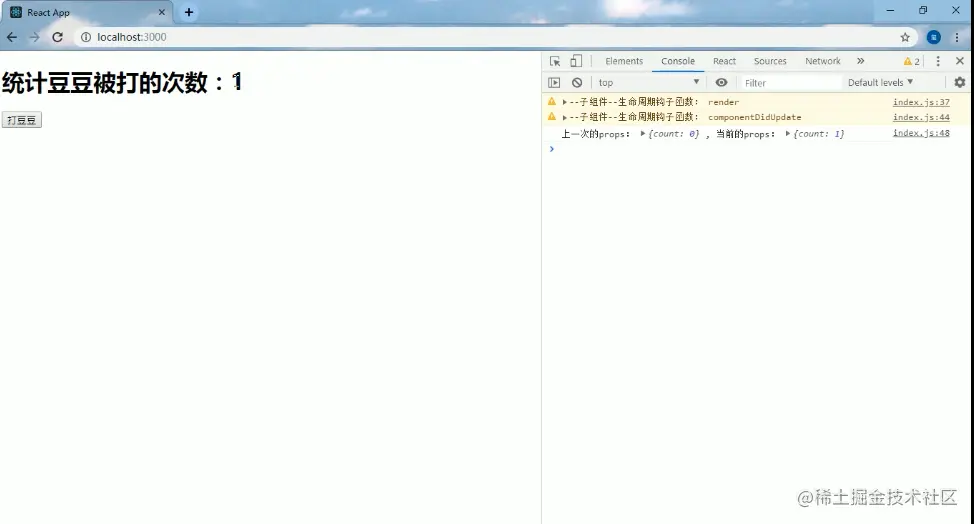974x524 pixels.
Task: Open console settings gear
Action: [960, 82]
